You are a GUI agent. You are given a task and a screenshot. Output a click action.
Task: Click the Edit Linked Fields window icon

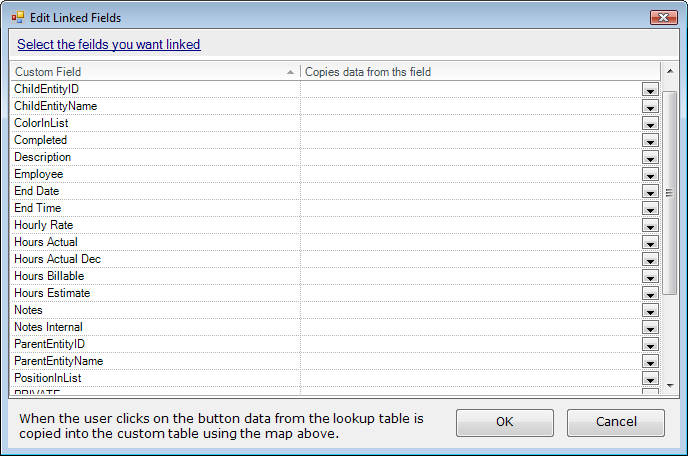18,18
